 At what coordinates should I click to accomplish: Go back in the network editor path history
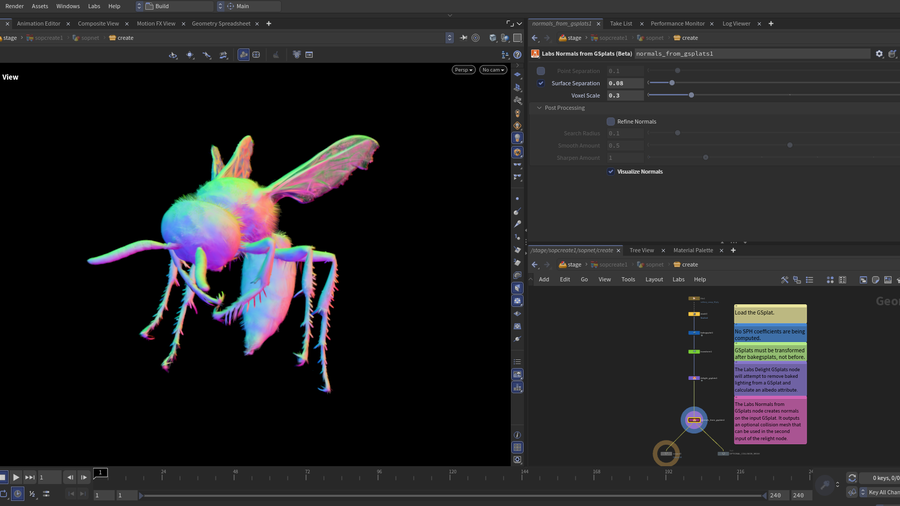535,264
